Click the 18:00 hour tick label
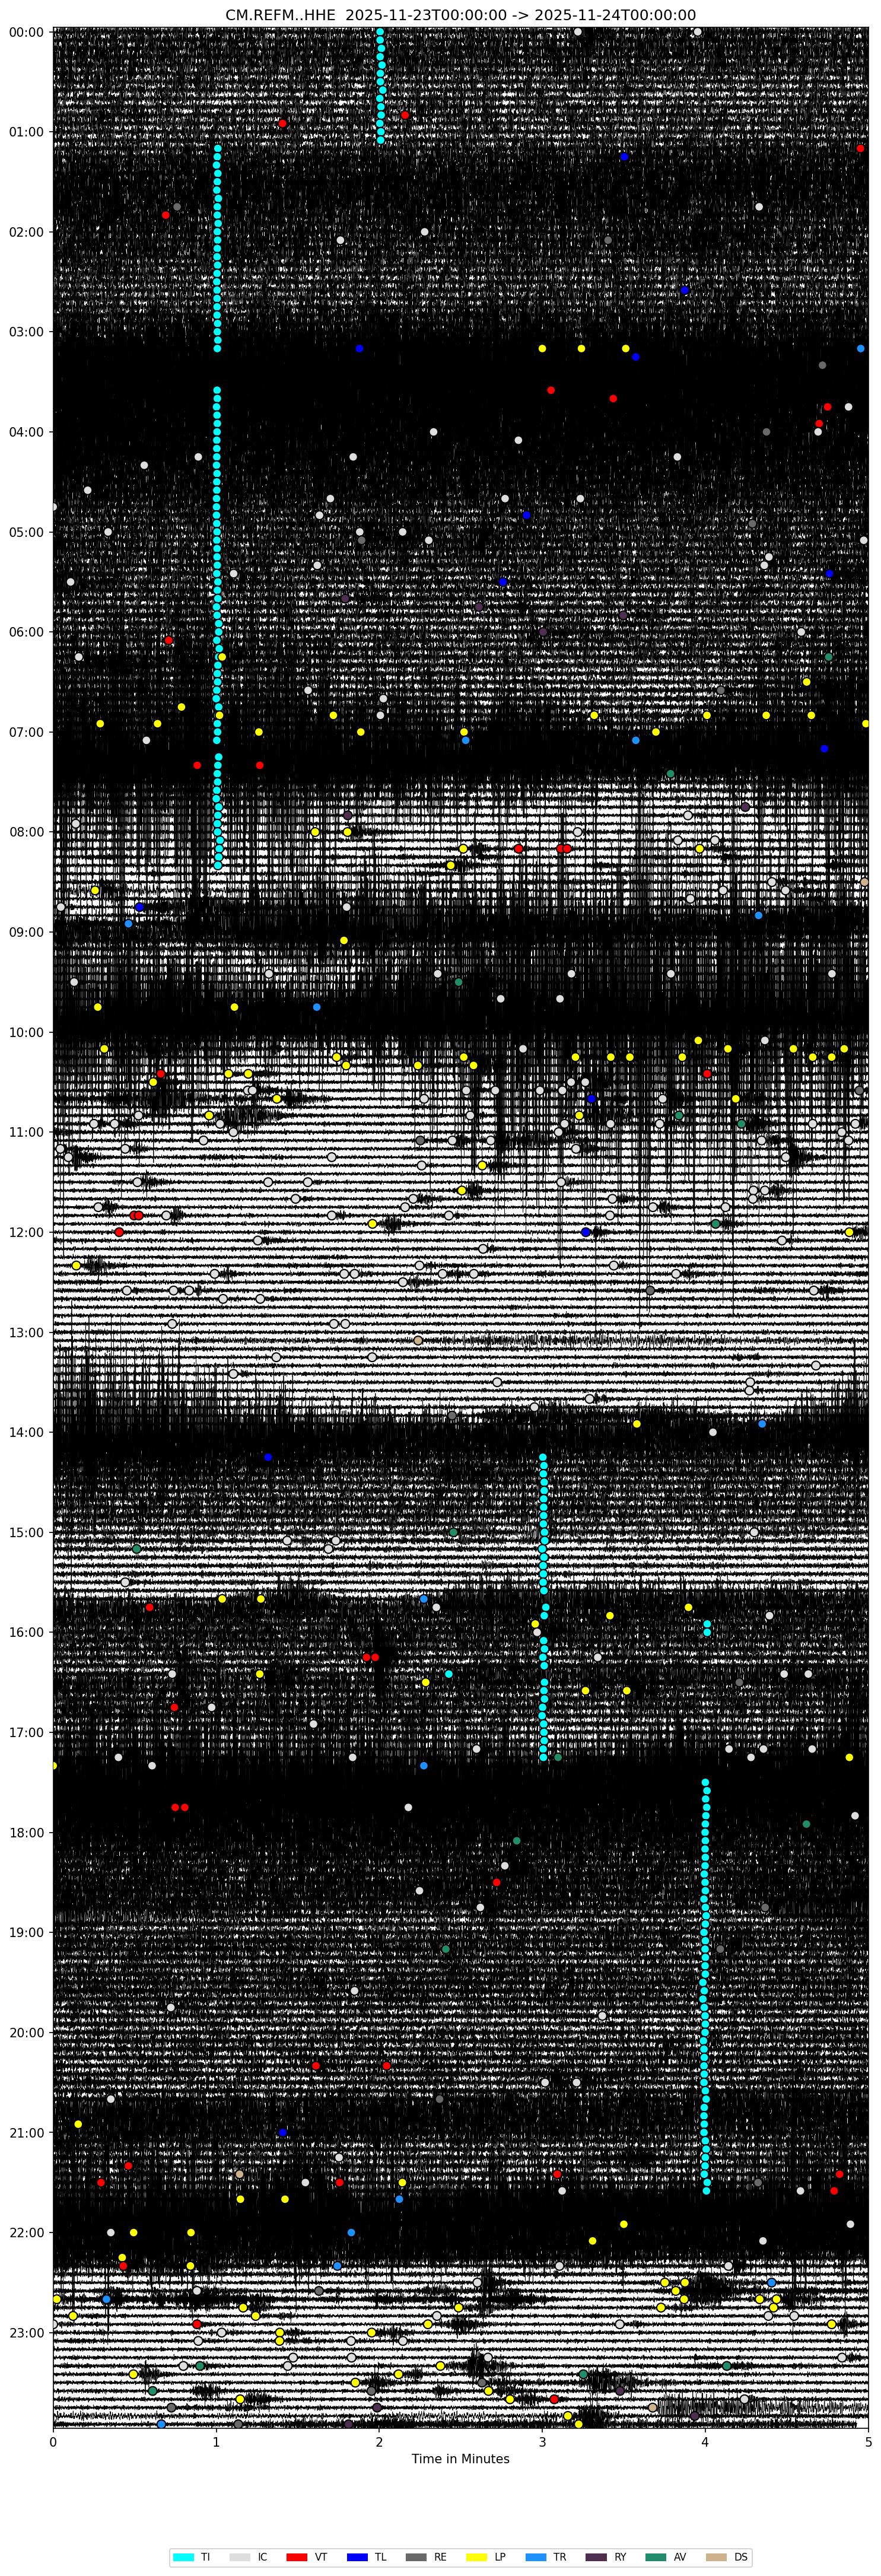Viewport: 881px width, 2576px height. pos(25,1832)
